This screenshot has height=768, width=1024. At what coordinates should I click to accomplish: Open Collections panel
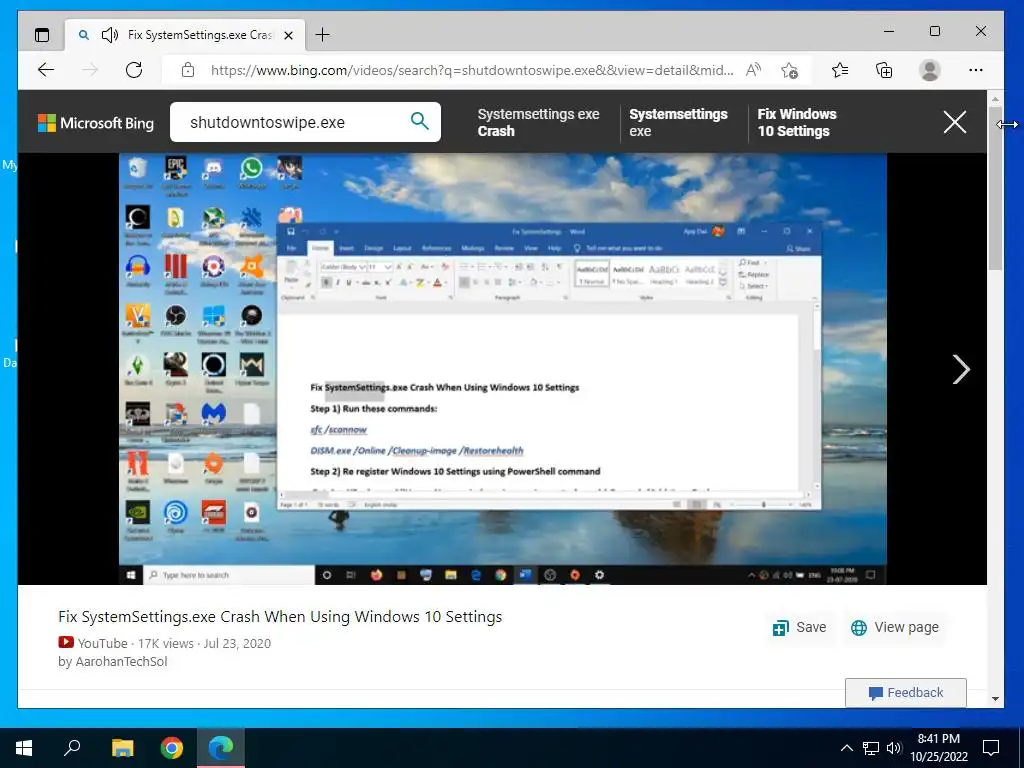tap(884, 70)
